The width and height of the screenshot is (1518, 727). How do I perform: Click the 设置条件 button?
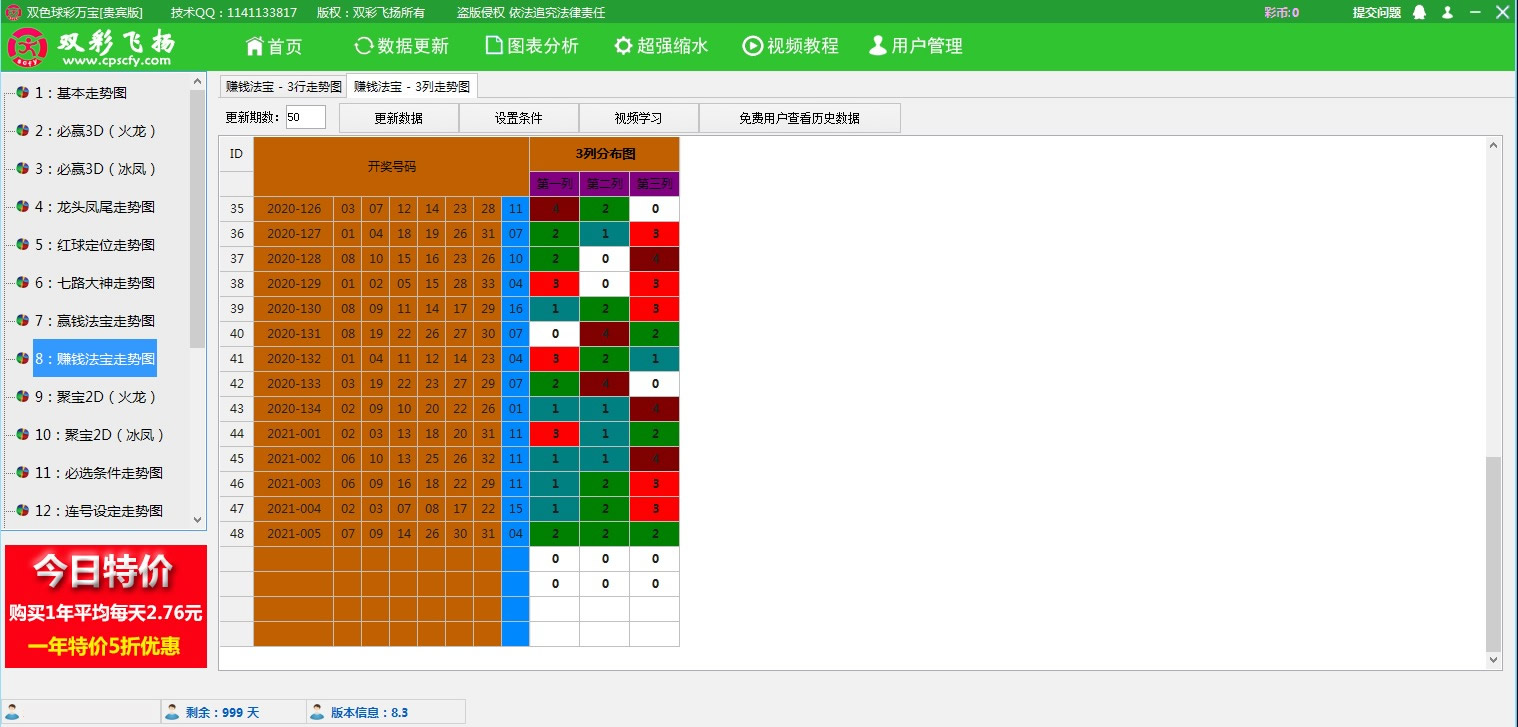click(518, 118)
